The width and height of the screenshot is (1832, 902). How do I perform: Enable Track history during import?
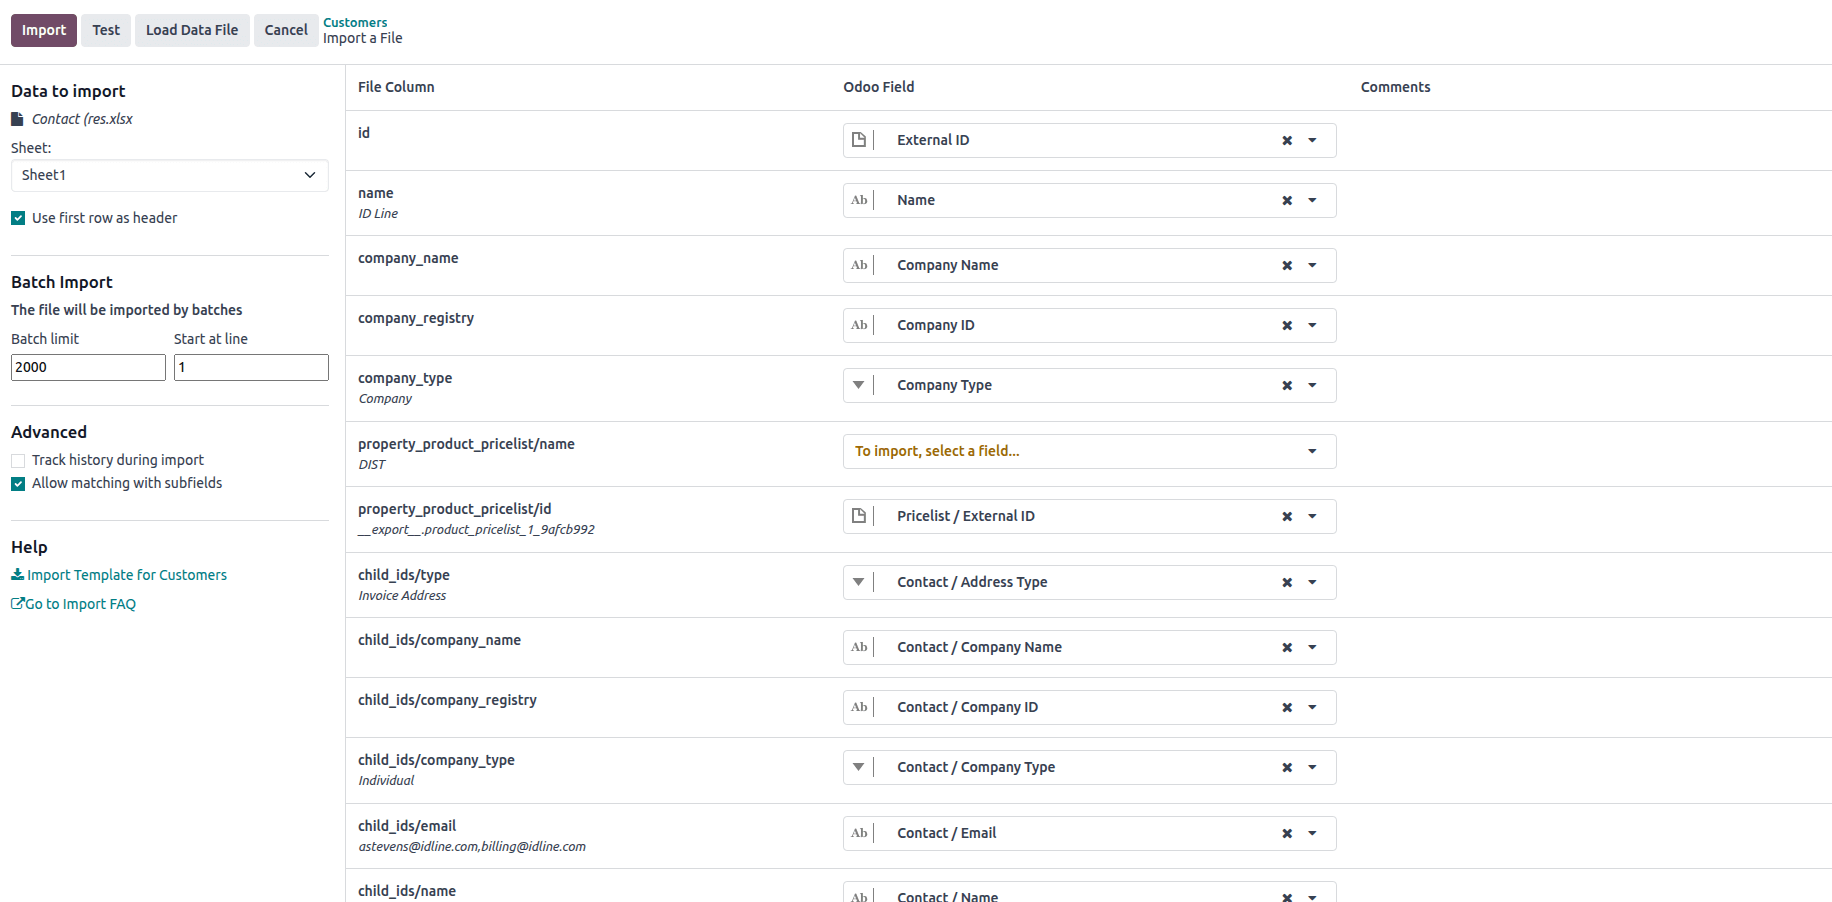click(18, 461)
